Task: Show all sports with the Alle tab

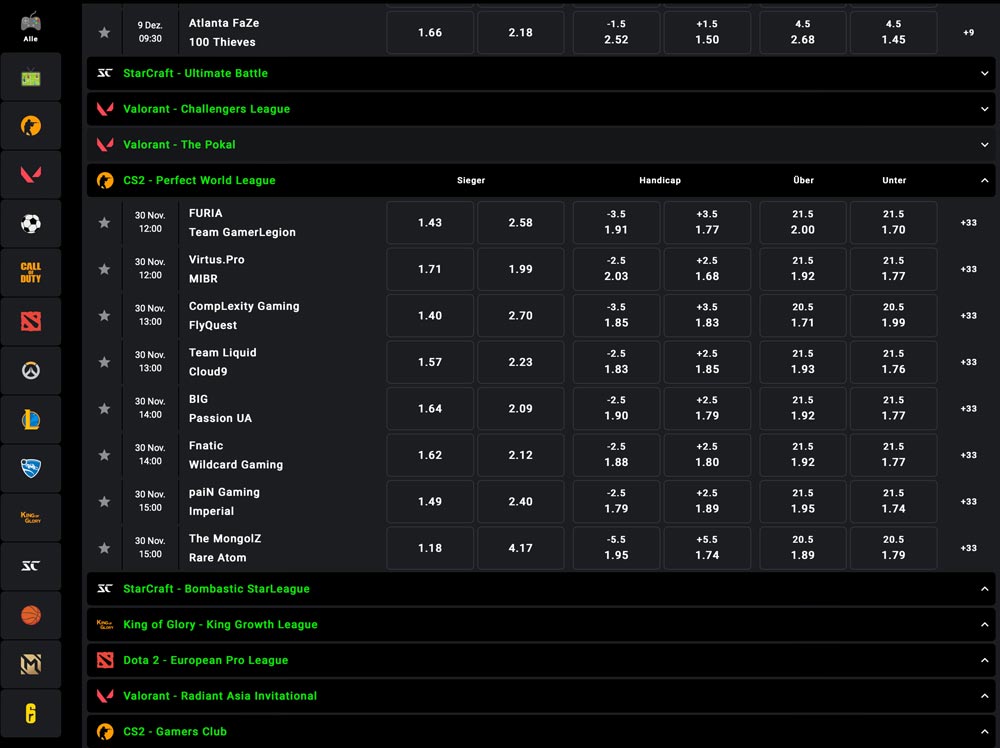Action: [x=30, y=25]
